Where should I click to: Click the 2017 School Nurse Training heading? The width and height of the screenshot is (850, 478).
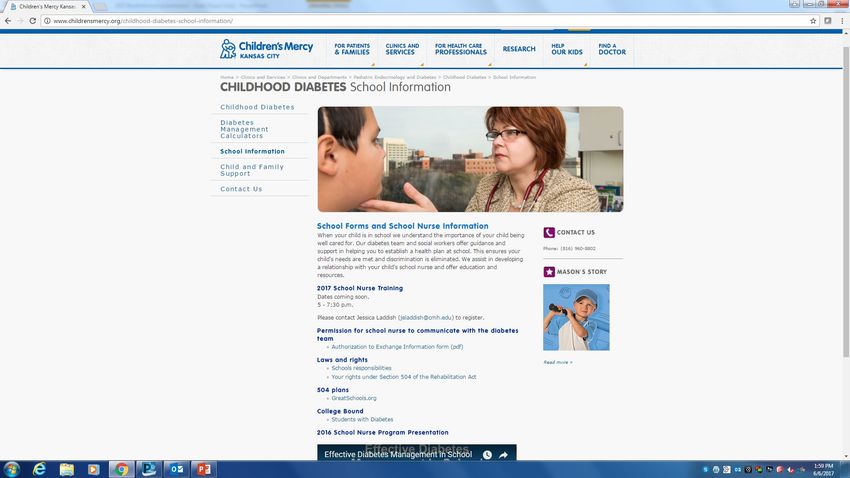(360, 288)
